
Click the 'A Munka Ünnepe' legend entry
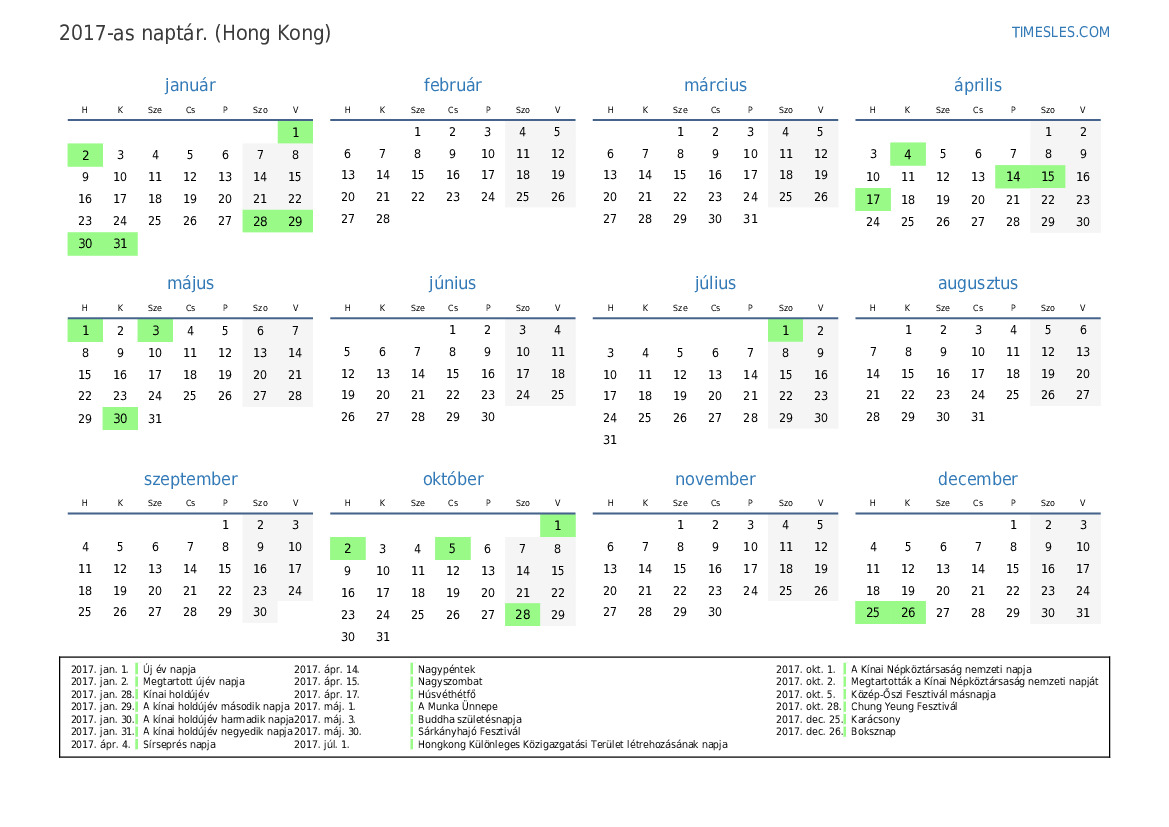click(x=457, y=706)
